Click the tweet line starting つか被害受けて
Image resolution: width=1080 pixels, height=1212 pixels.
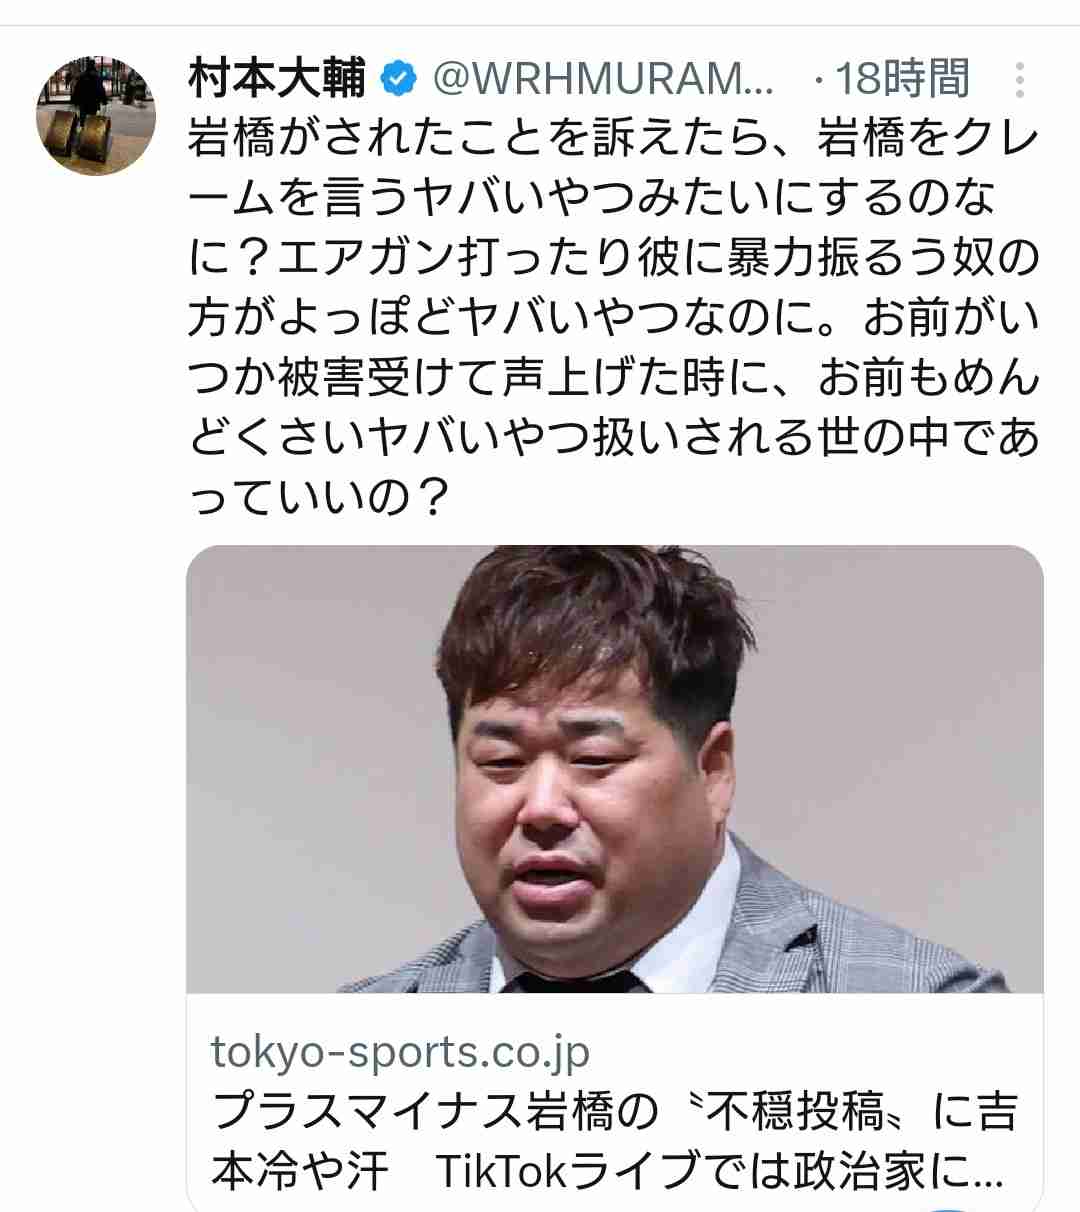(614, 379)
